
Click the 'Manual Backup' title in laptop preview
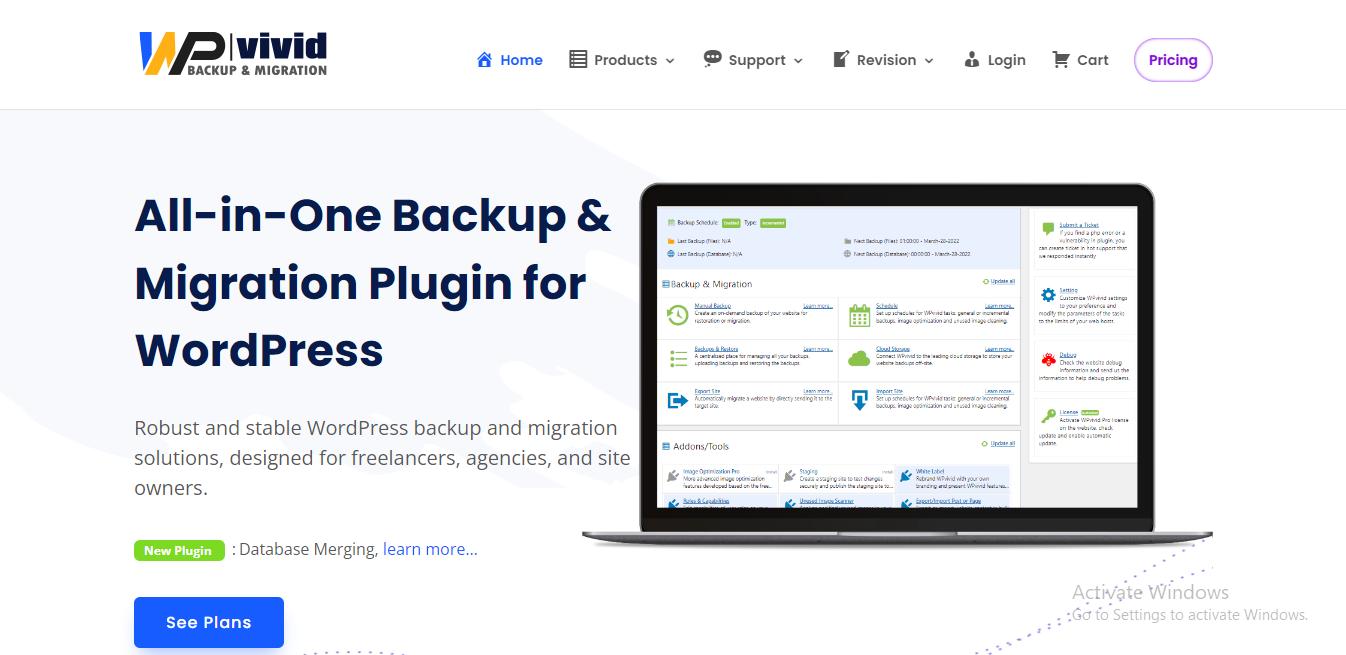(x=713, y=306)
